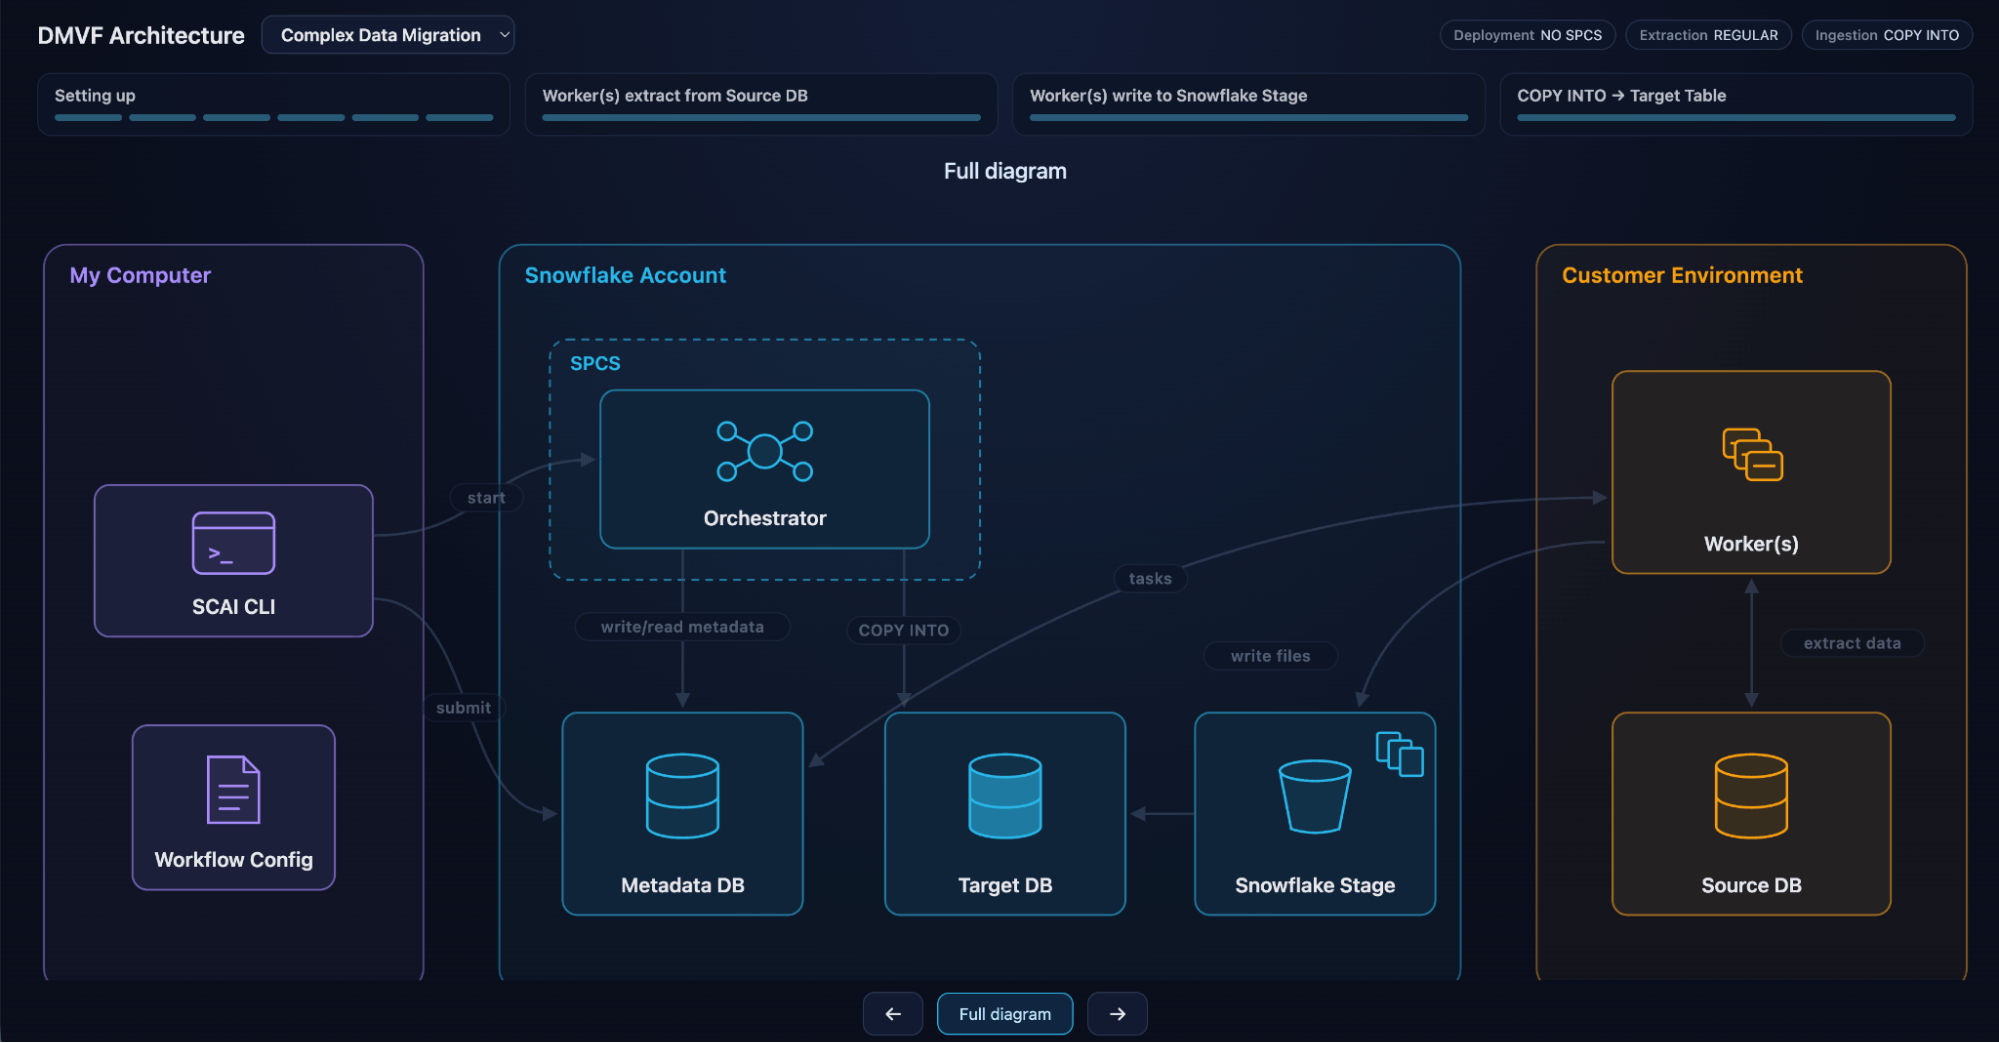Click the DMVF Architecture title
This screenshot has width=1999, height=1043.
coord(141,35)
